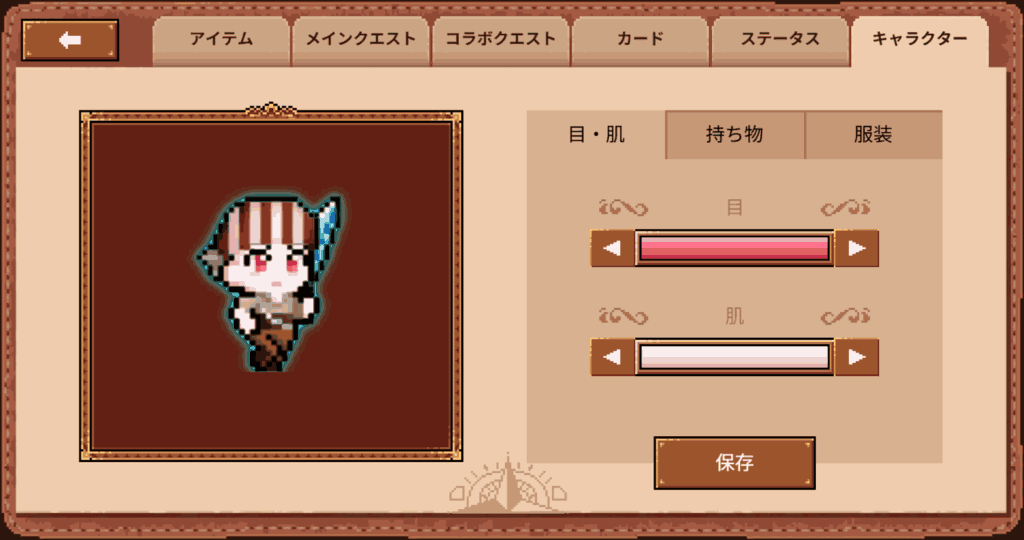View the ステータス tab
The height and width of the screenshot is (540, 1024).
(x=780, y=40)
